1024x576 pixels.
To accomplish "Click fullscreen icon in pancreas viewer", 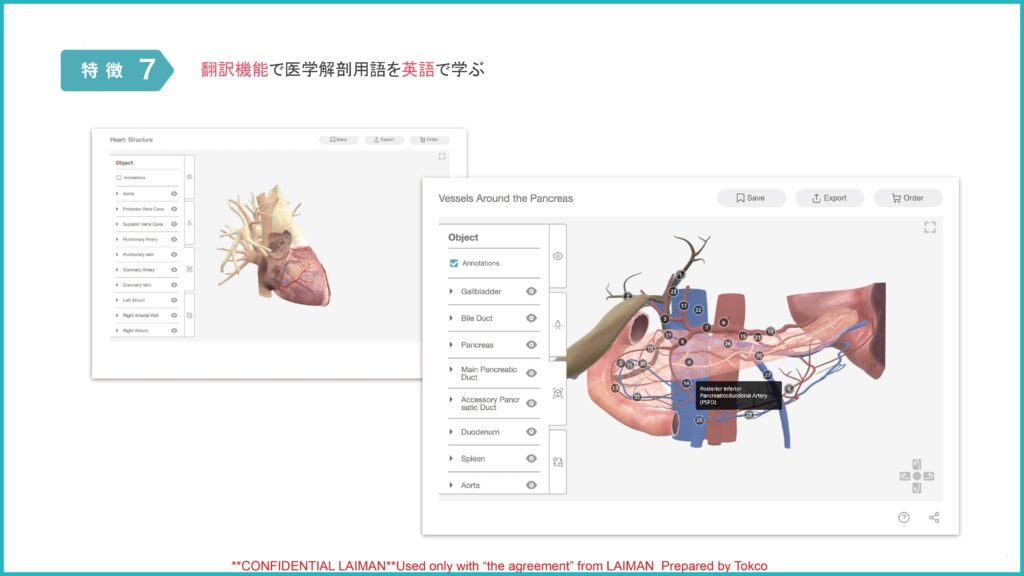I will click(x=930, y=228).
